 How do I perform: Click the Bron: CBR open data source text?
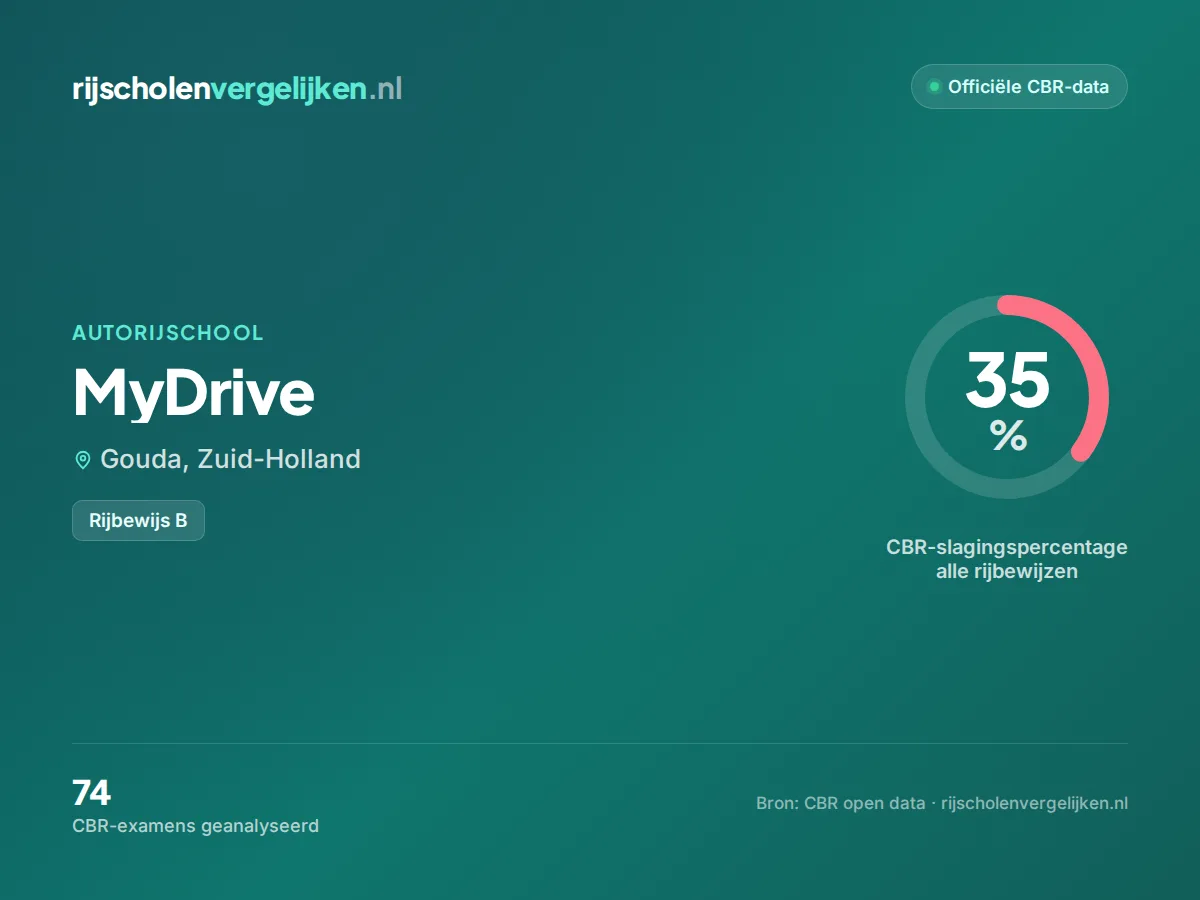point(942,803)
